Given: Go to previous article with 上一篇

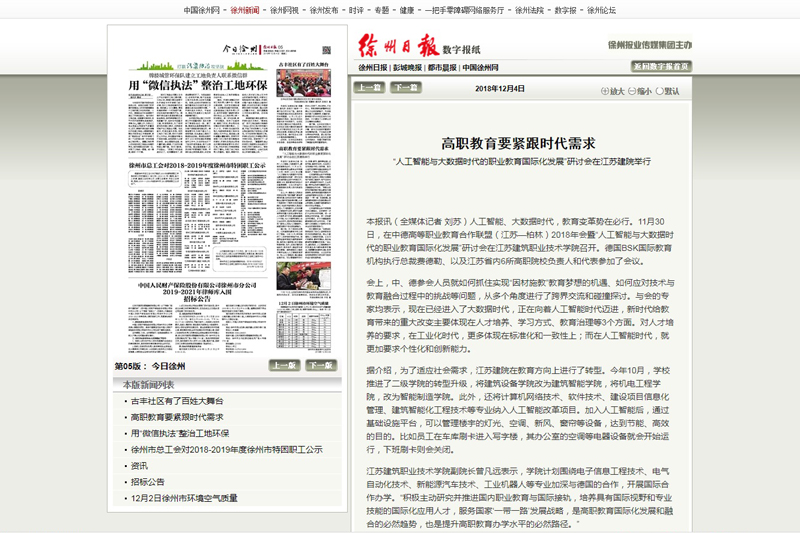Looking at the screenshot, I should coord(370,88).
